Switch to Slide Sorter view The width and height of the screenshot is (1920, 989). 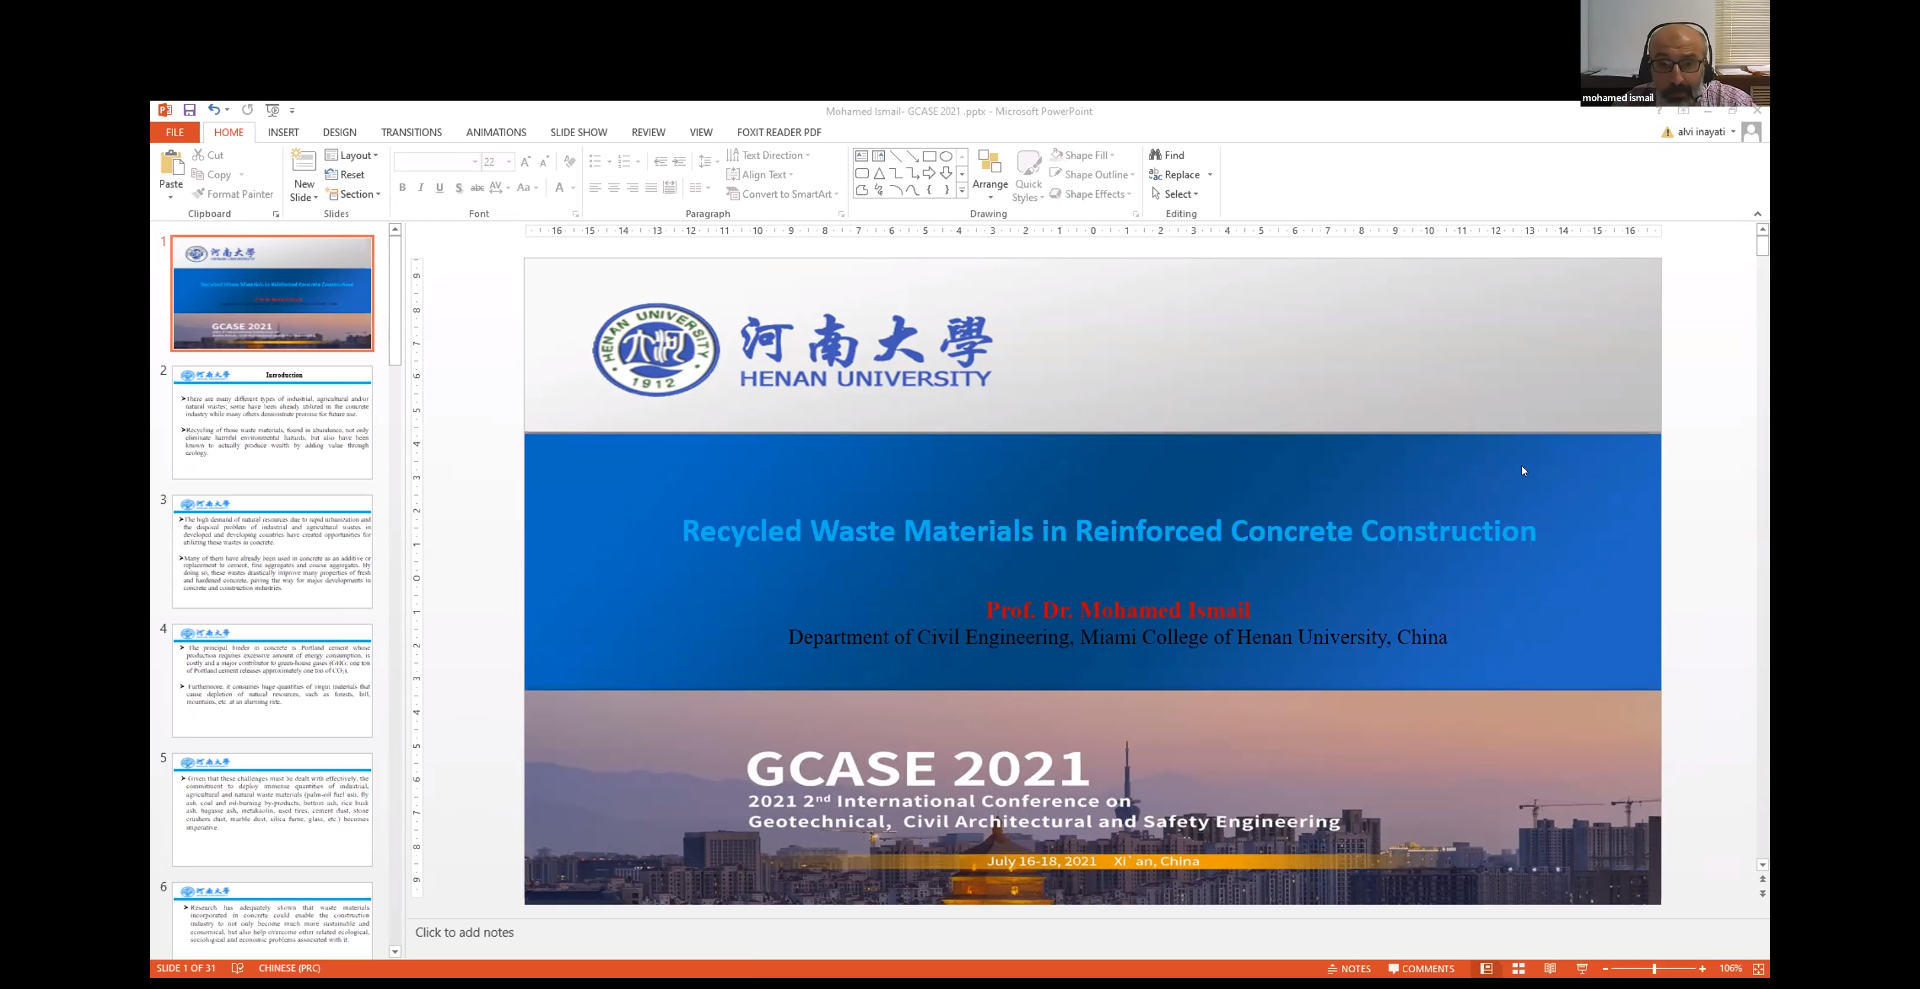(1518, 968)
